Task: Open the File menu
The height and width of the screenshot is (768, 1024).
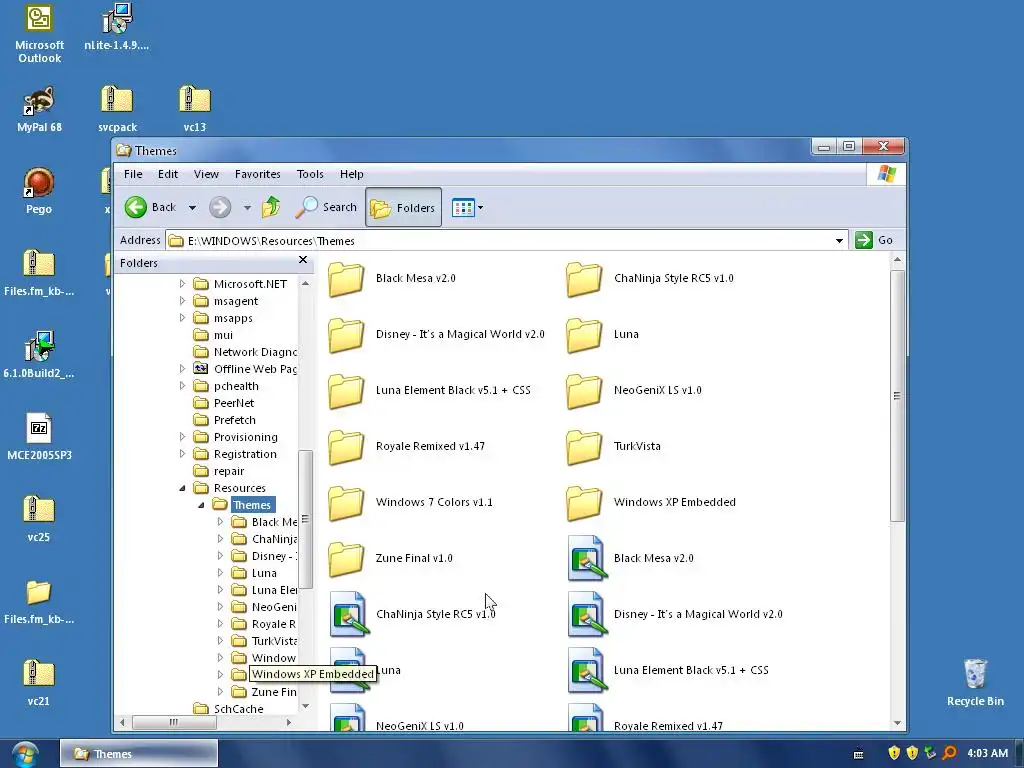Action: pyautogui.click(x=133, y=174)
